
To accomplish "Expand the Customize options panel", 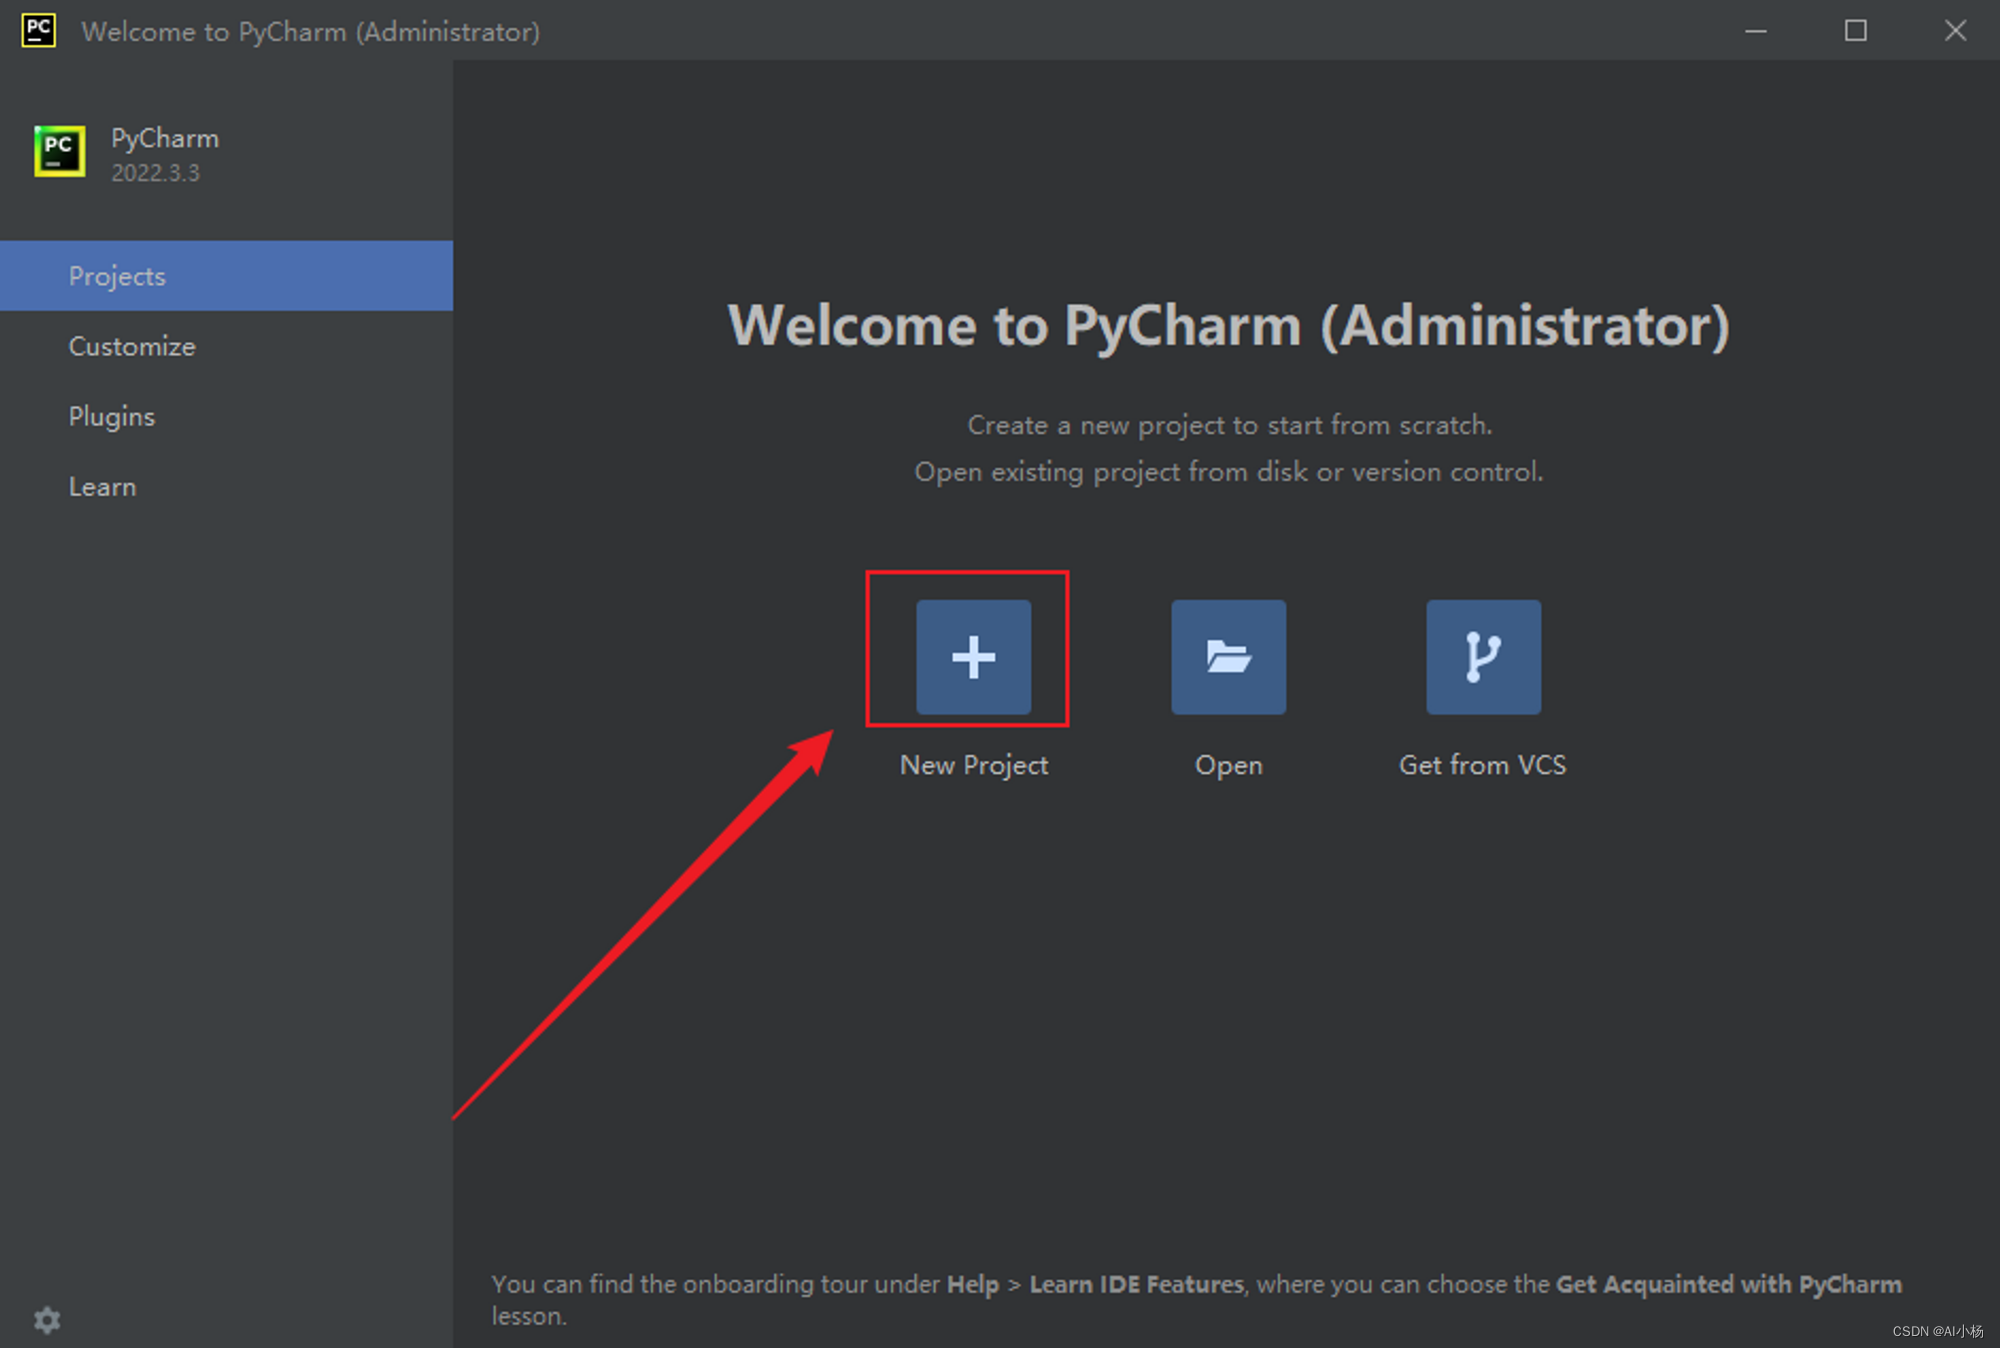I will (131, 345).
